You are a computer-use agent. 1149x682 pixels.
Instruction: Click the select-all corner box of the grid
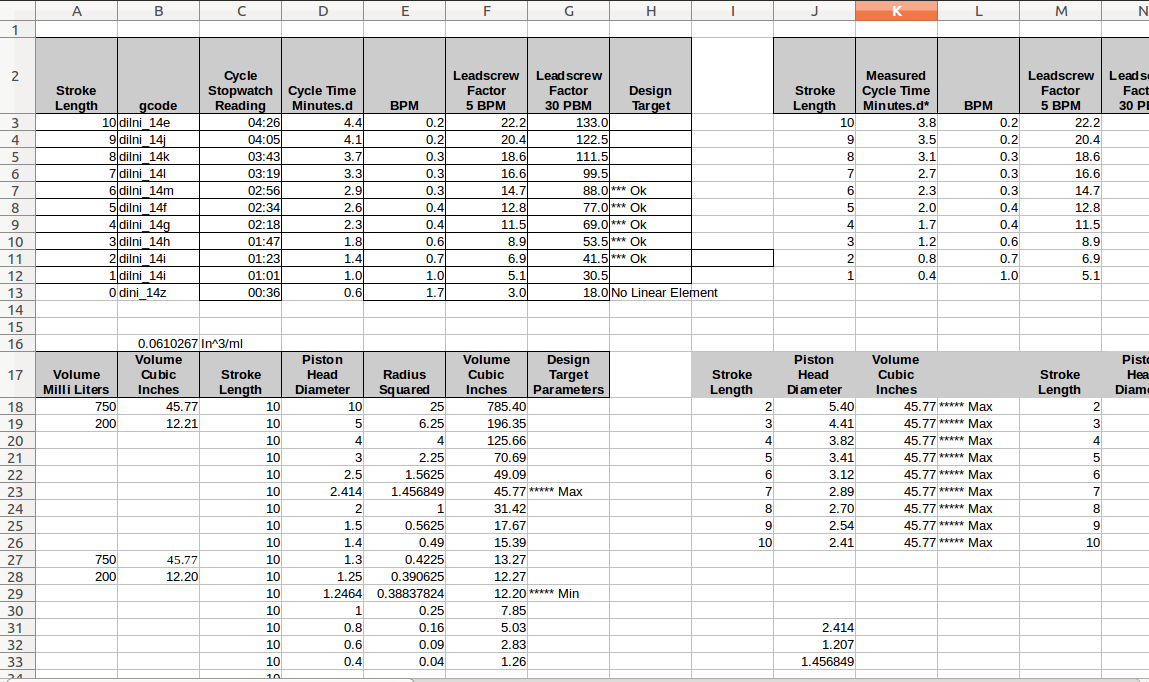point(17,10)
